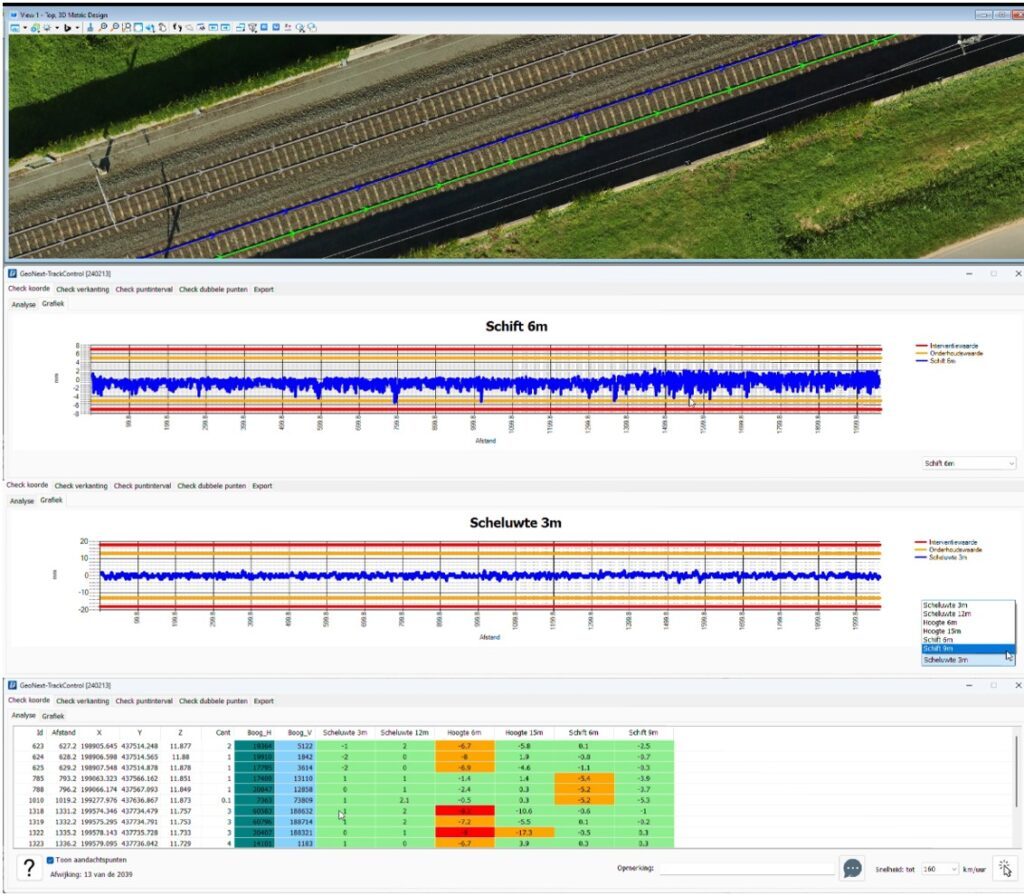The image size is (1024, 896).
Task: Open the Snelheid 160 speed dropdown
Action: click(940, 869)
